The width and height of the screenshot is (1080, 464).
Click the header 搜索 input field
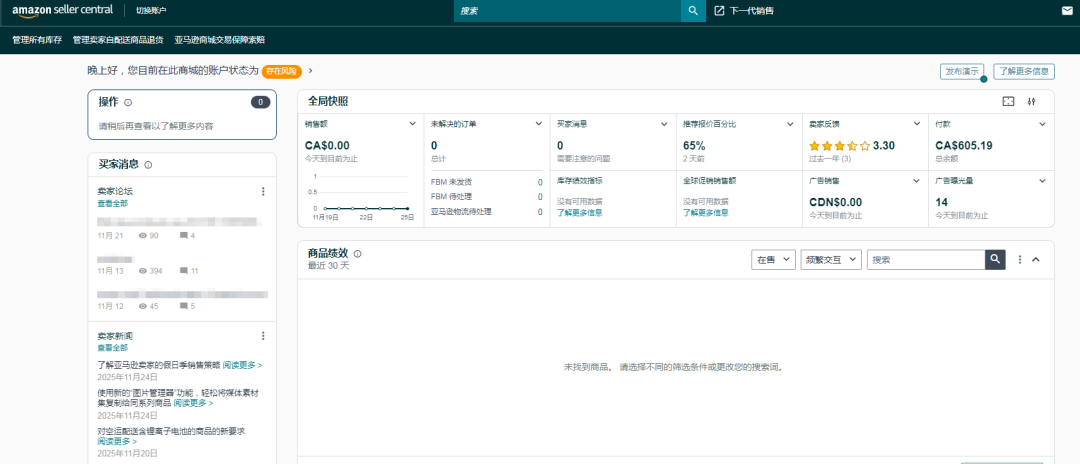tap(567, 10)
